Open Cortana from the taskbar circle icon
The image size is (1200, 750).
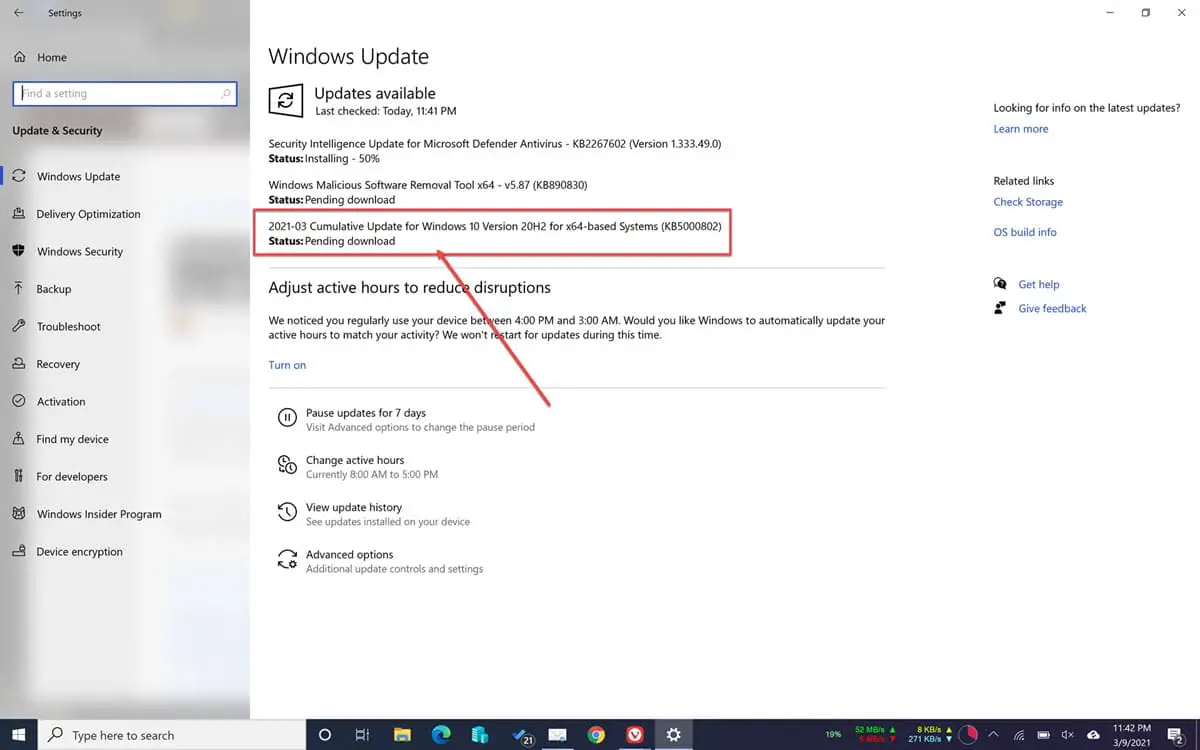pyautogui.click(x=324, y=735)
